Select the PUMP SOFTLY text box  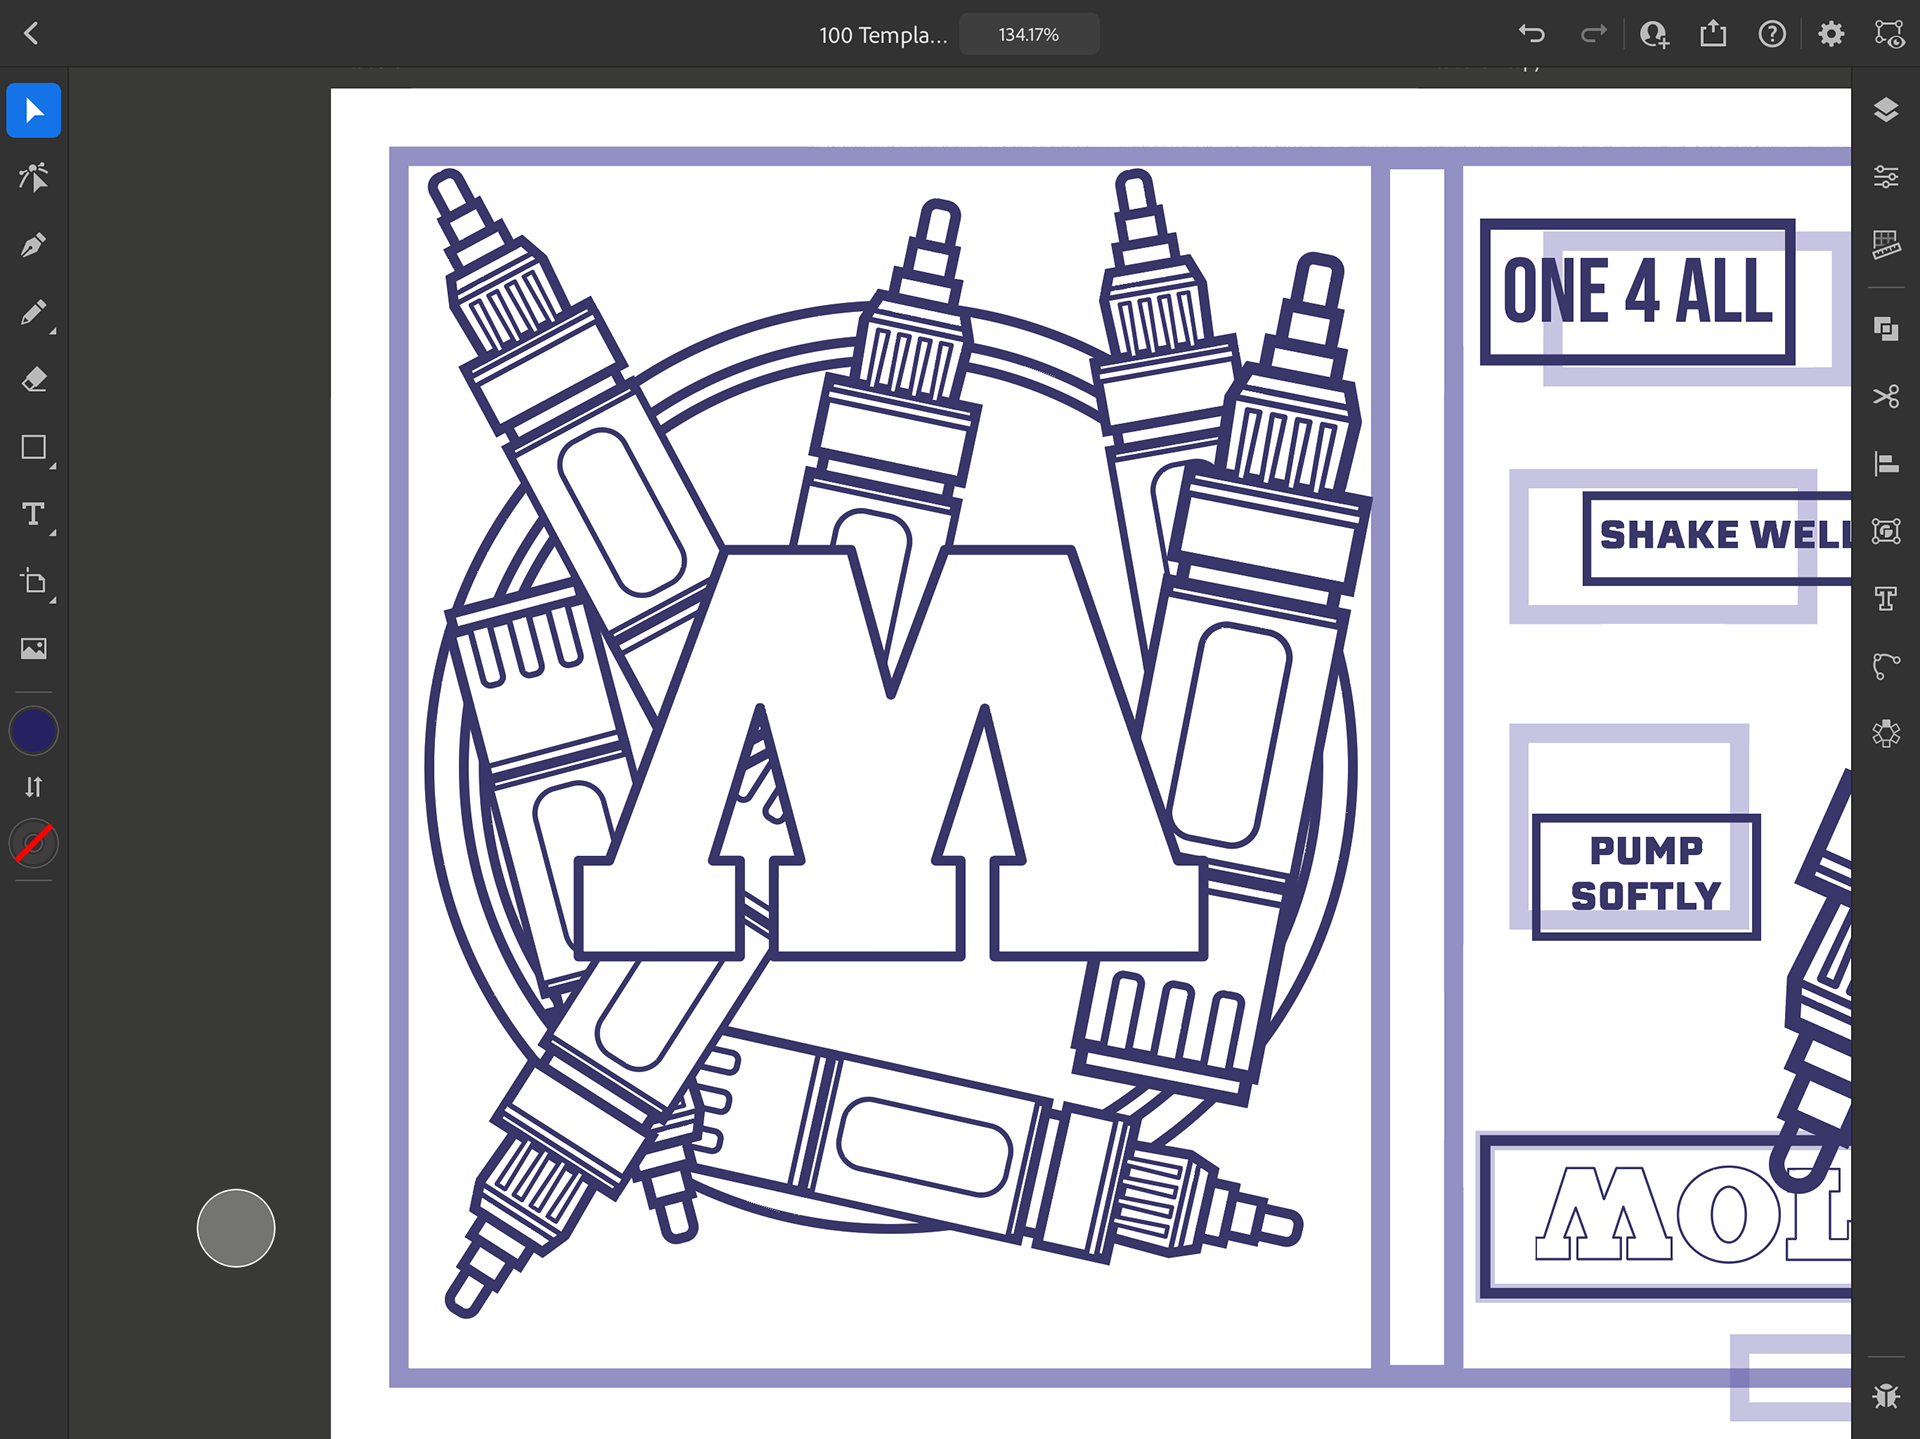coord(1646,876)
